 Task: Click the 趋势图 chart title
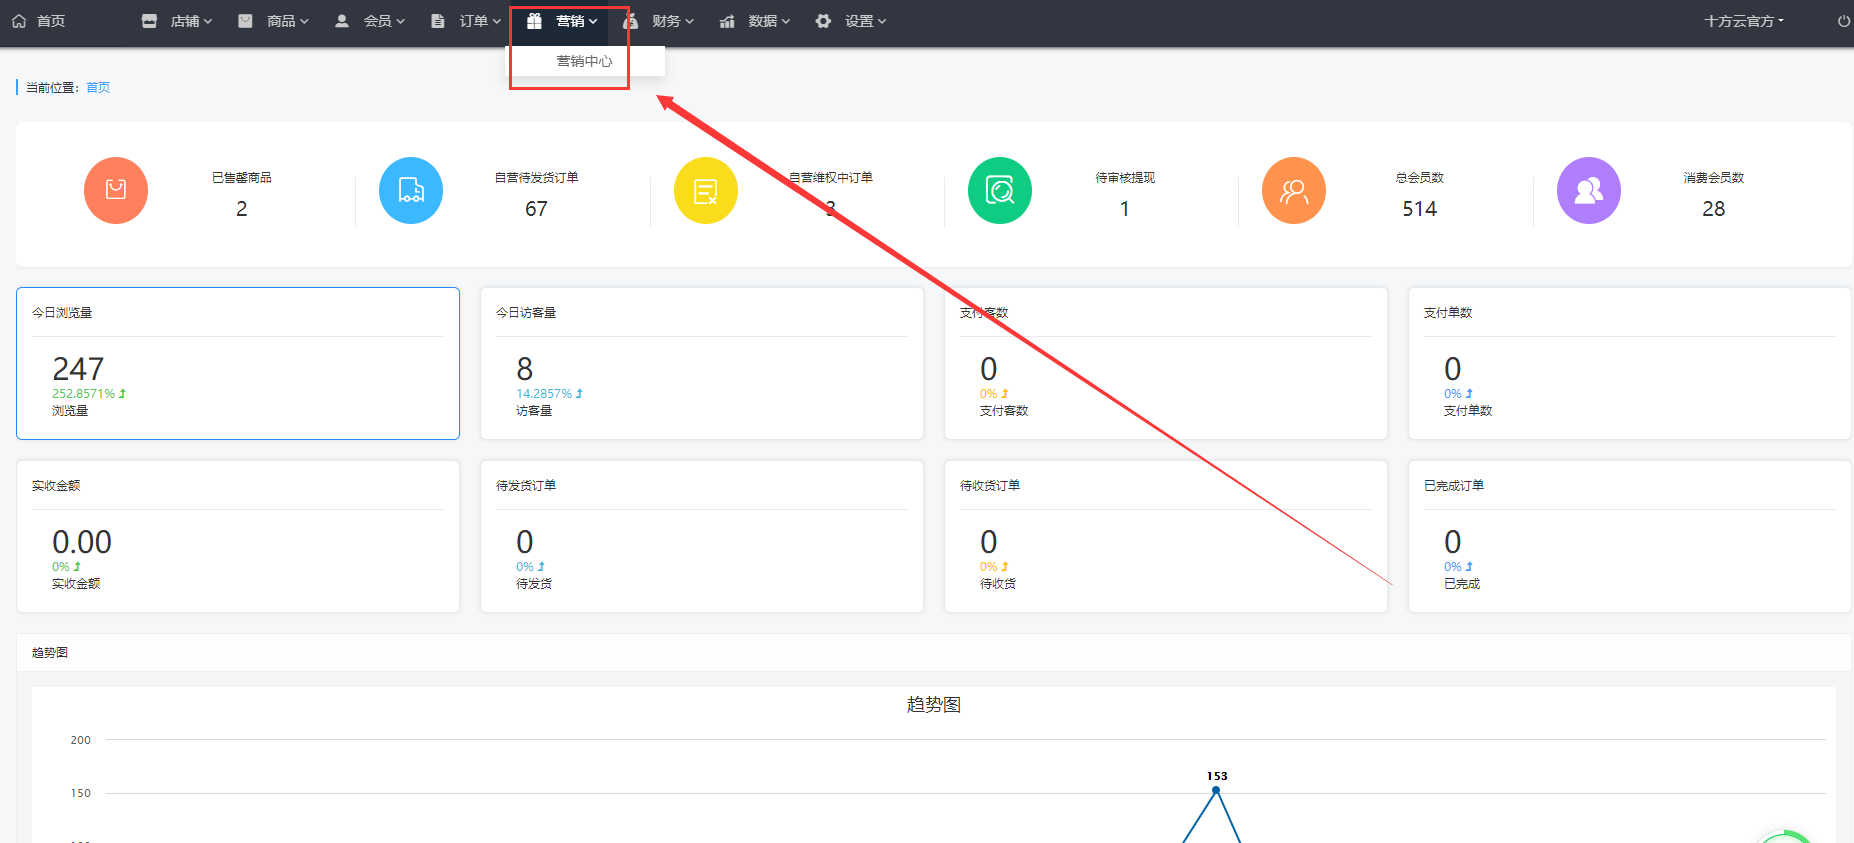click(x=934, y=704)
